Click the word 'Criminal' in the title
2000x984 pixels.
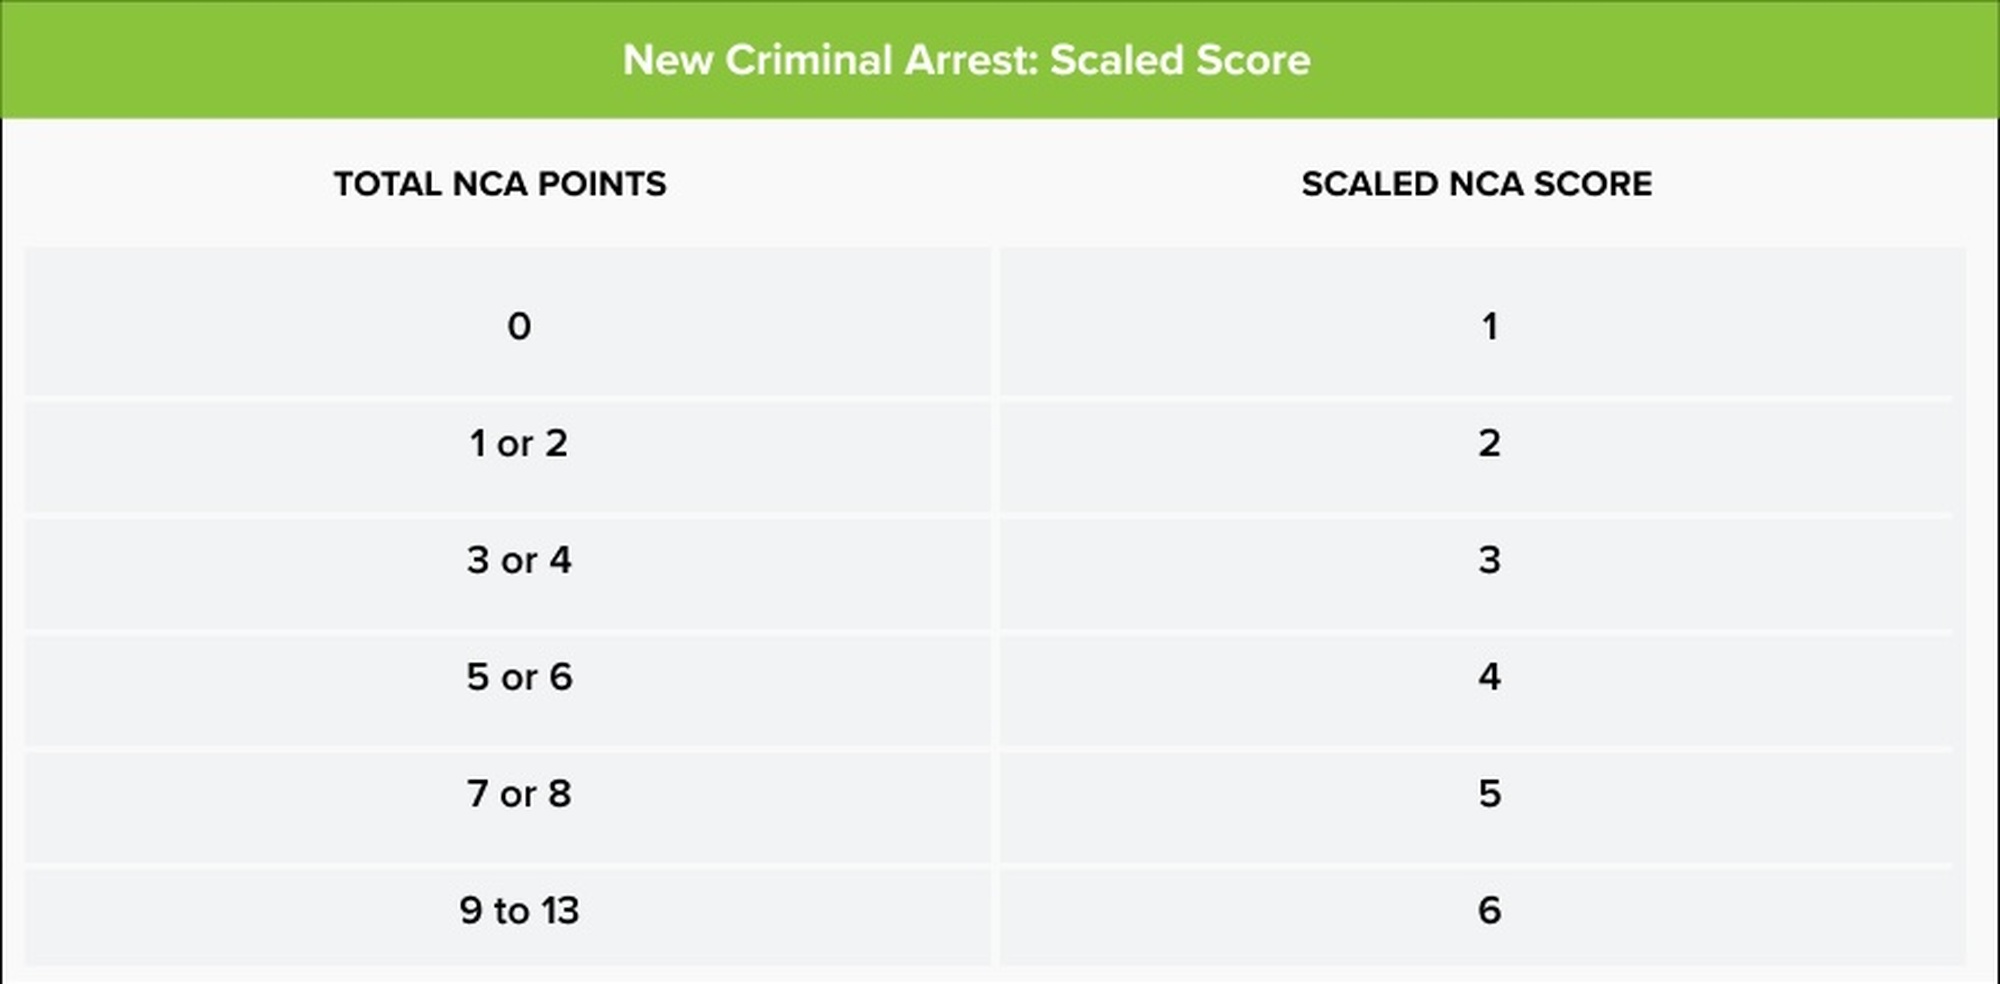click(x=808, y=60)
